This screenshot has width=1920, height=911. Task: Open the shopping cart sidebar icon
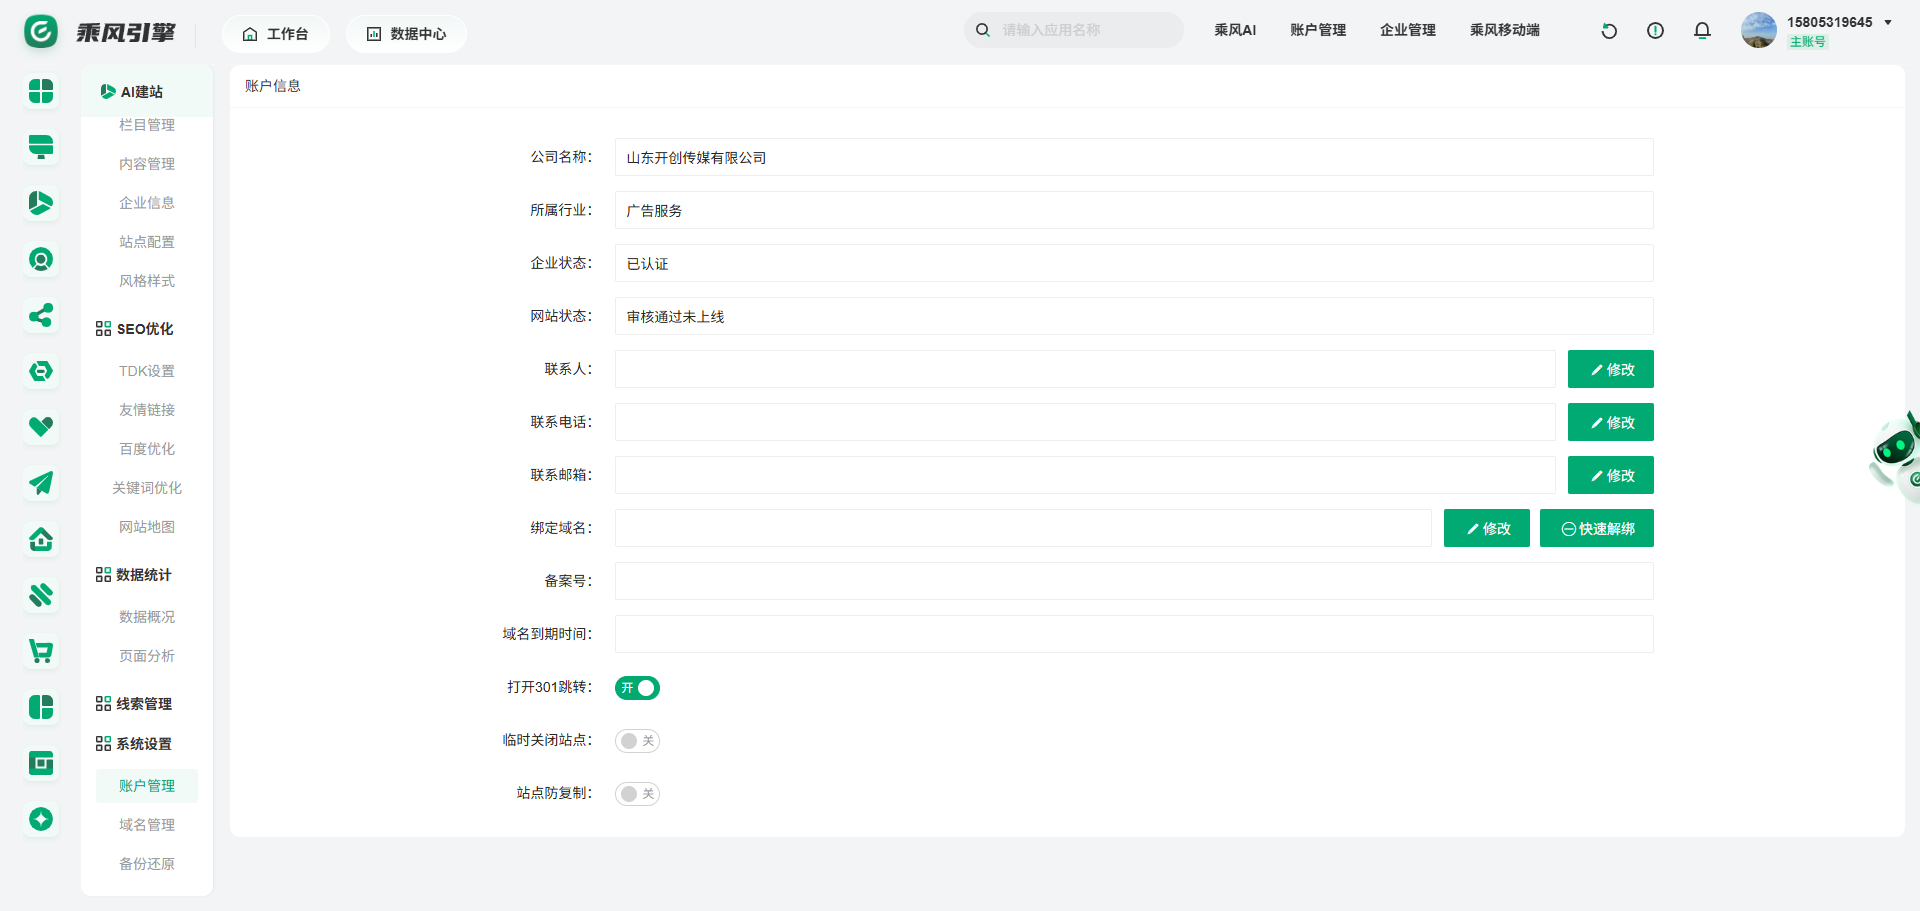tap(41, 652)
